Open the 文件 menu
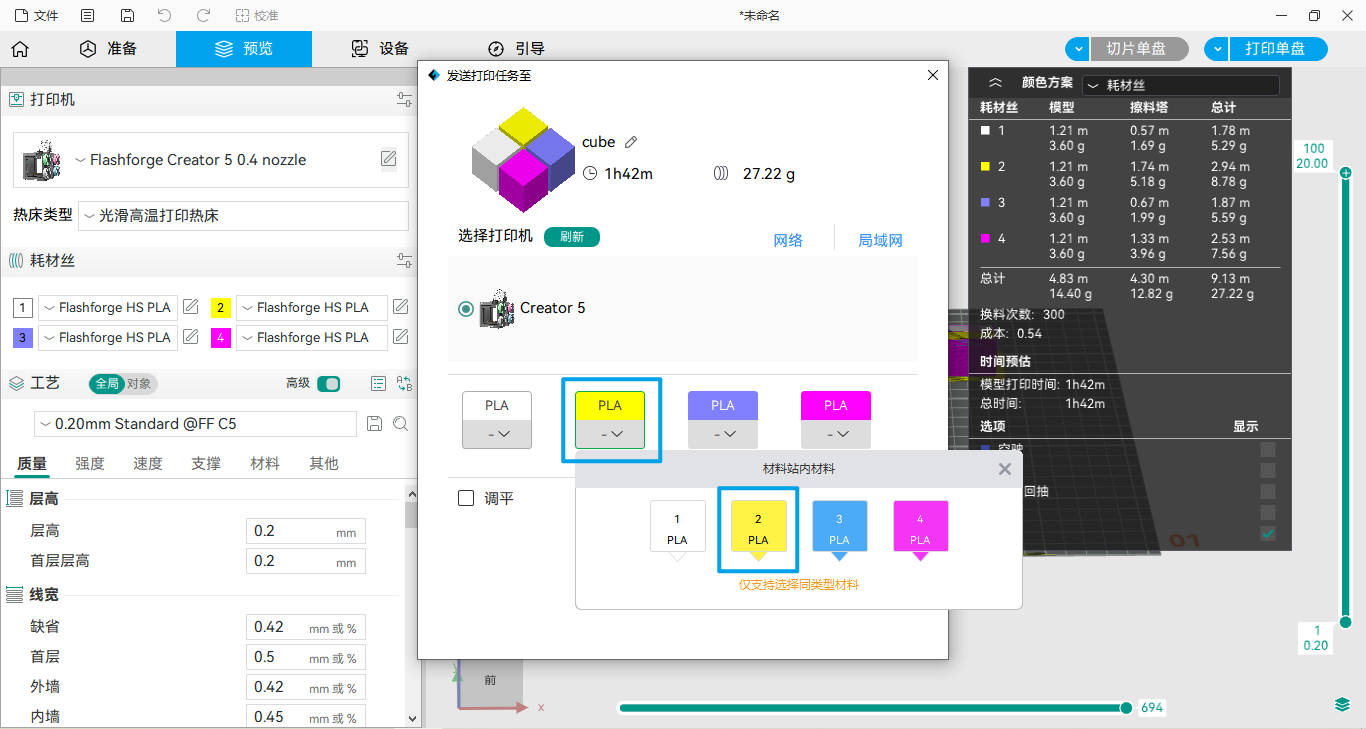 click(x=36, y=15)
